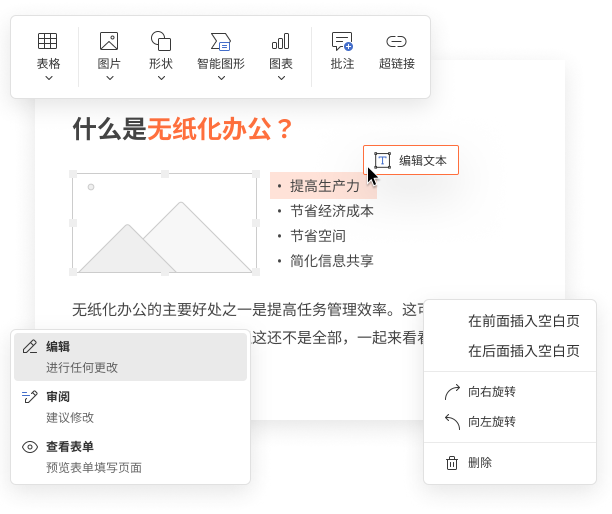
Task: Choose 向右旋转 from the page menu
Action: (510, 391)
